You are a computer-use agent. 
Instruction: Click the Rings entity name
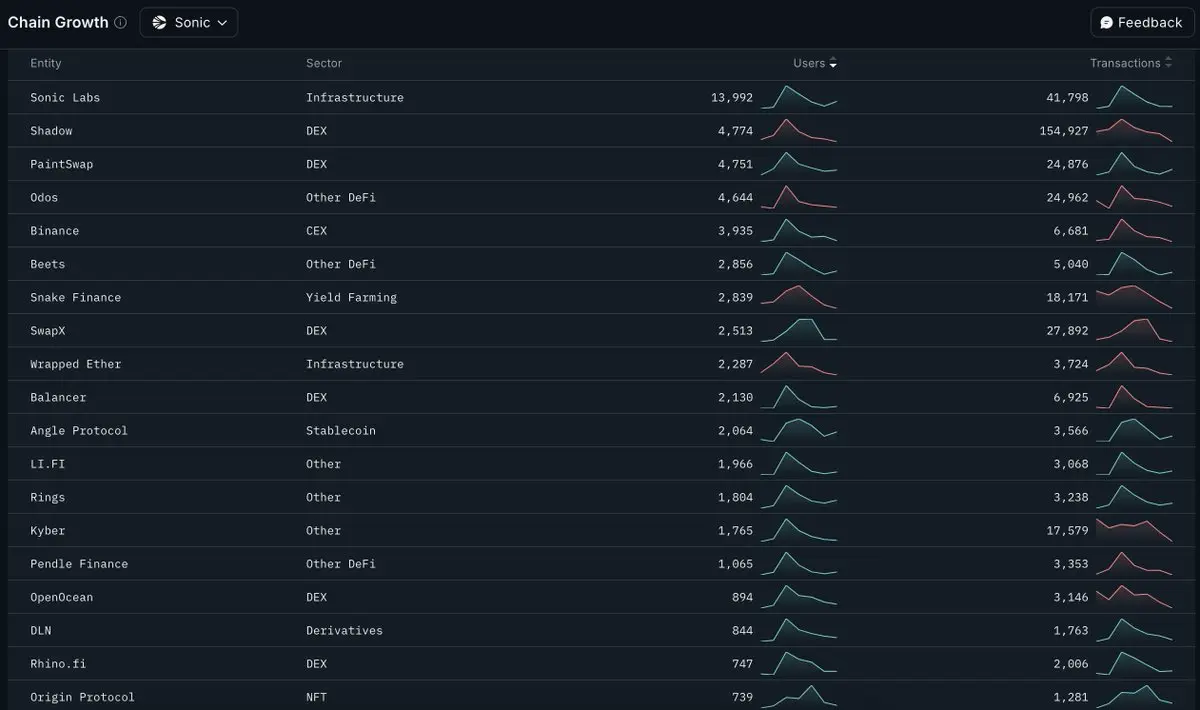[x=48, y=497]
